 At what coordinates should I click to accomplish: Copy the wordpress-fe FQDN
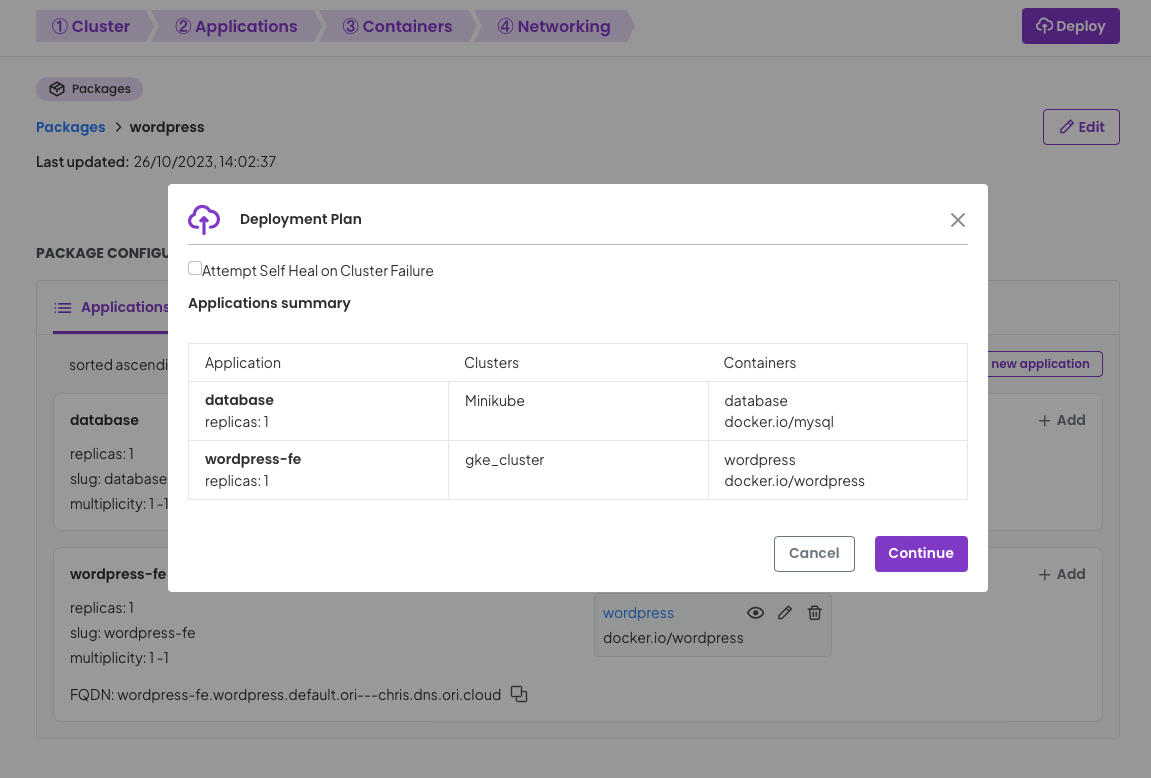[x=519, y=694]
